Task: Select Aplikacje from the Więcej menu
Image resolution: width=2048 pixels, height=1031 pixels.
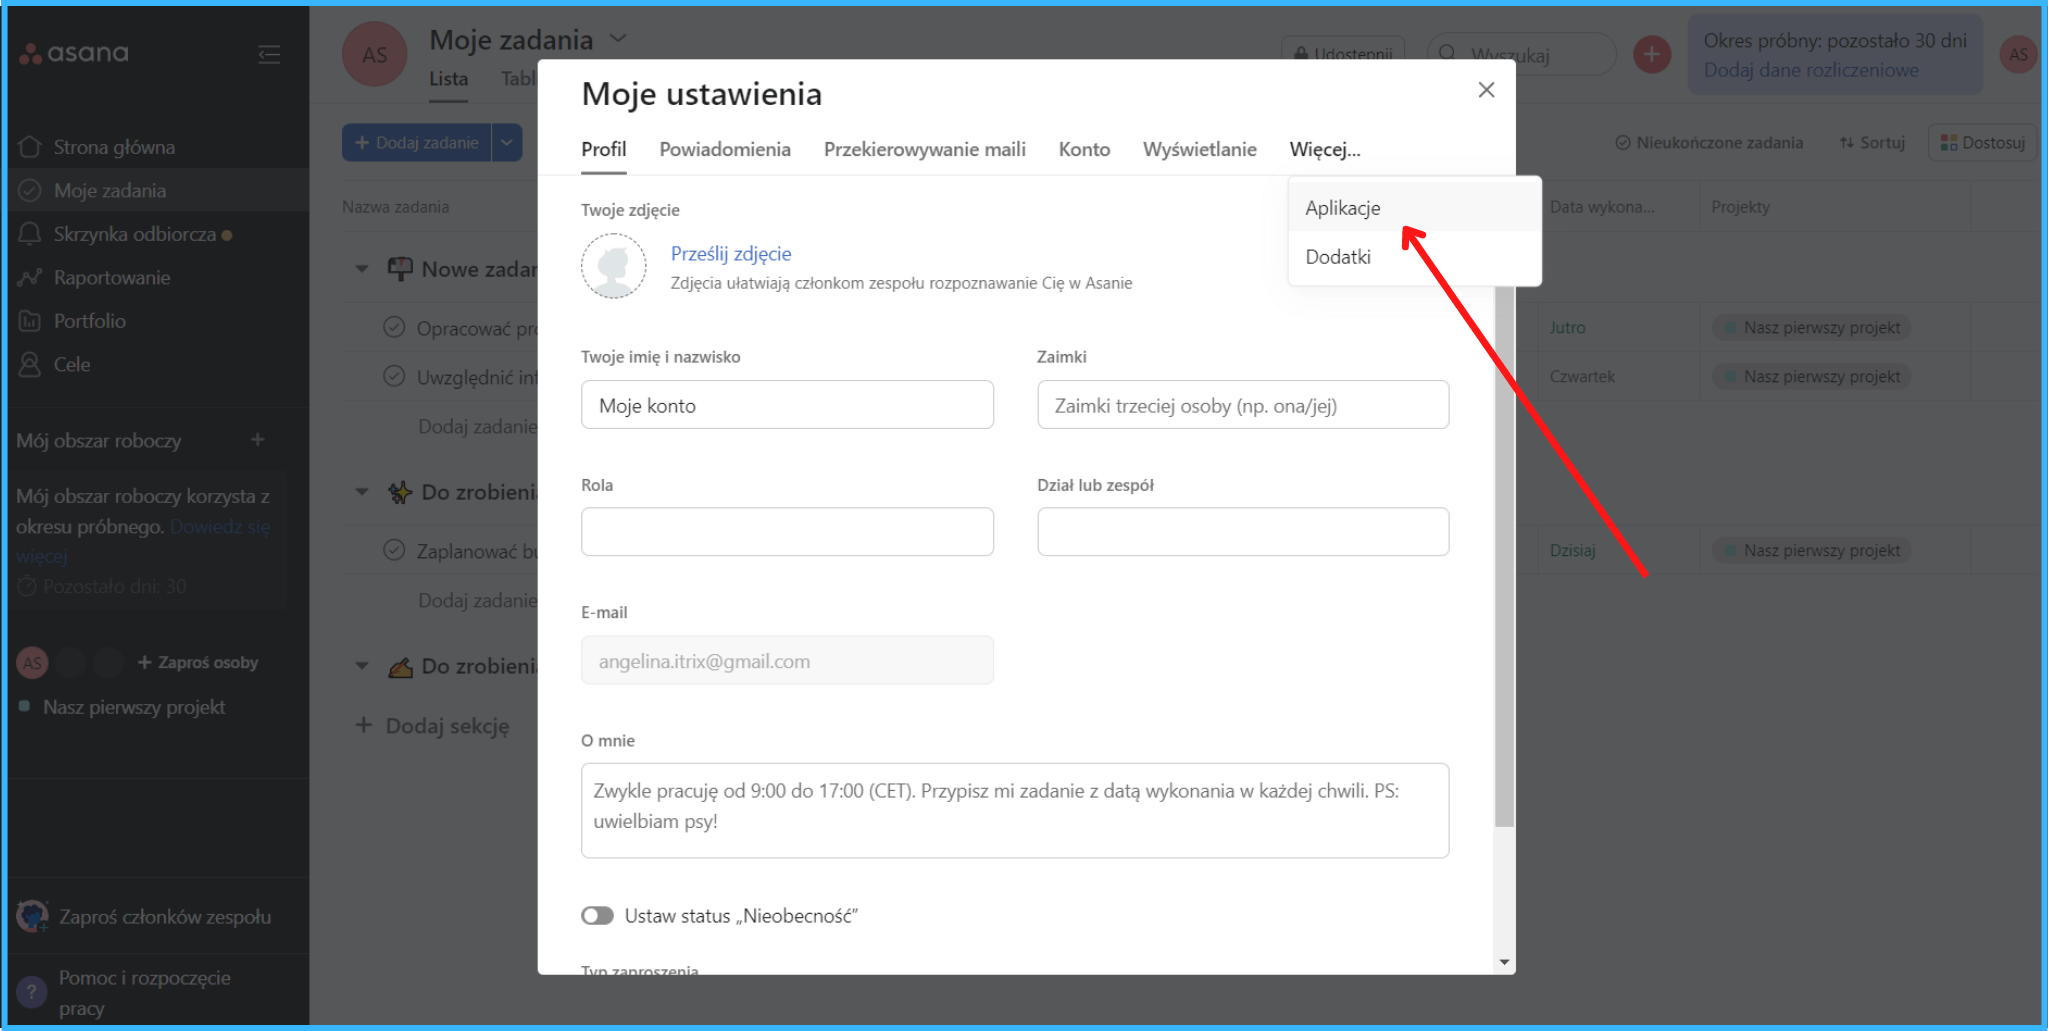Action: click(1343, 208)
